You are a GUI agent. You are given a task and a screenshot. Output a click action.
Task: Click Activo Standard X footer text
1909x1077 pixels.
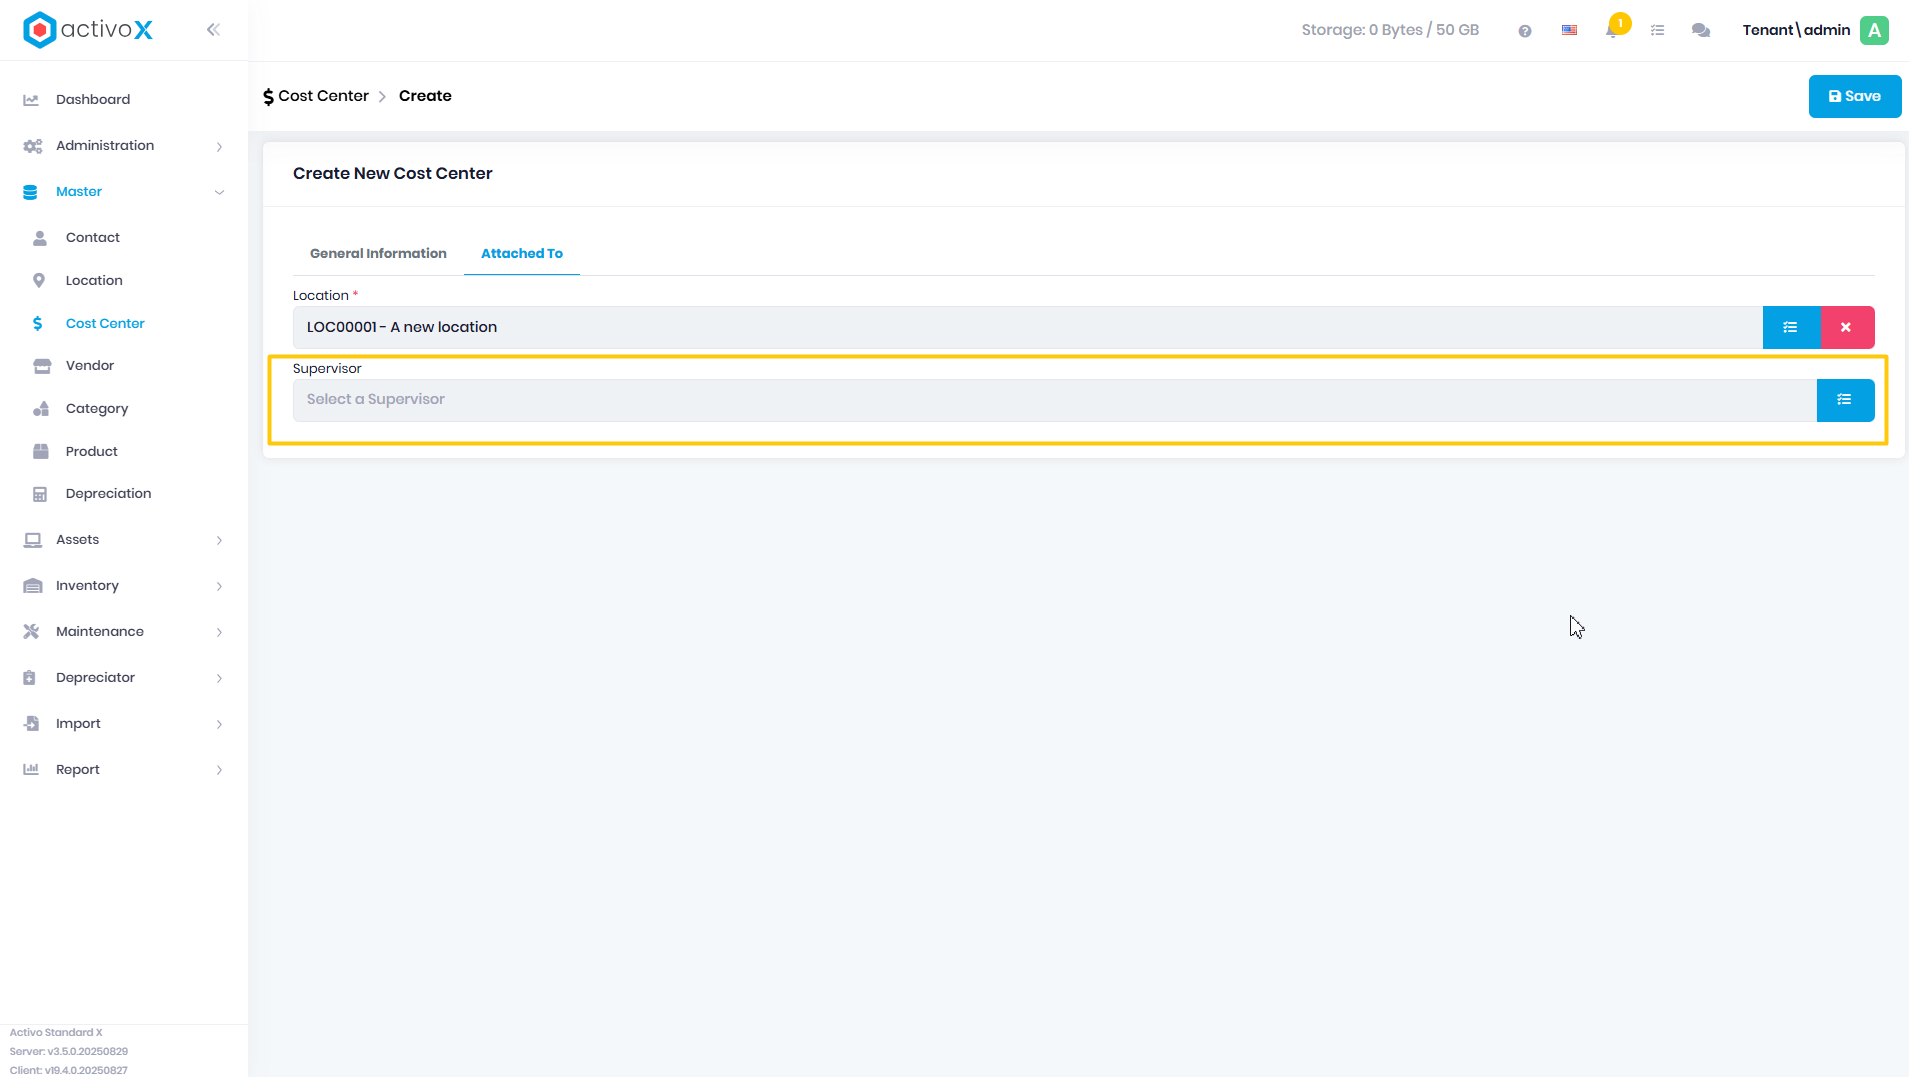pyautogui.click(x=56, y=1033)
